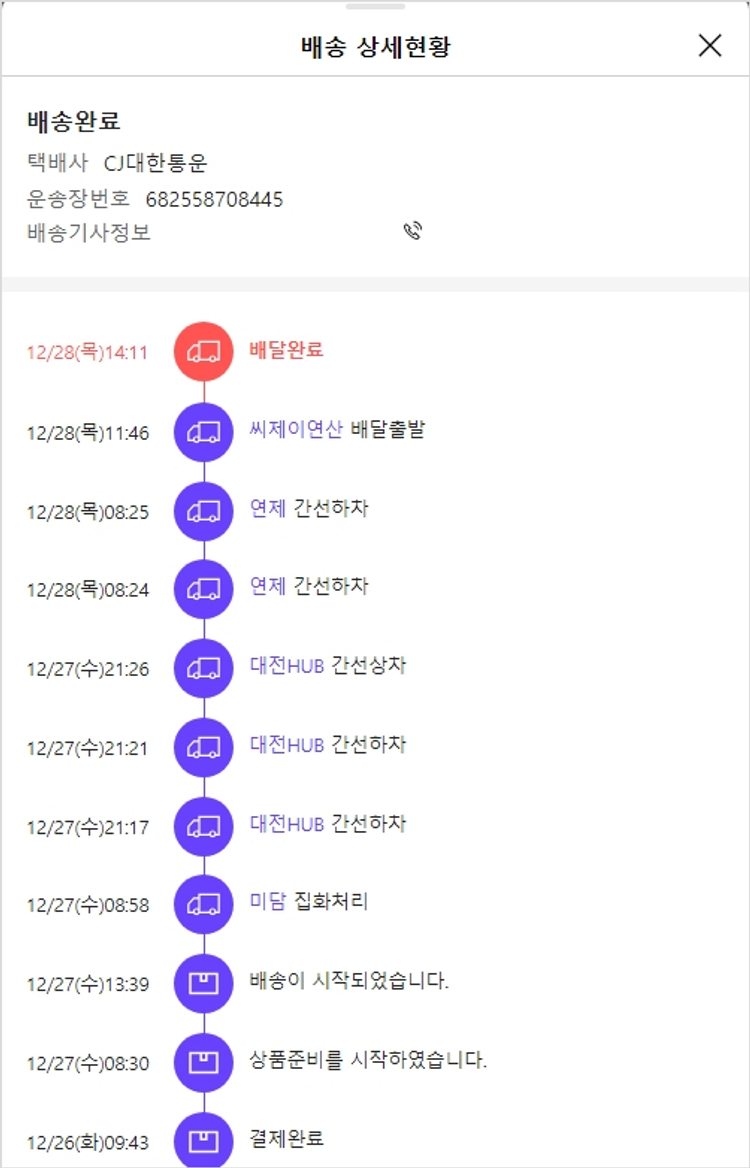Open the 미담 pickup location link
This screenshot has height=1168, width=750.
[267, 903]
